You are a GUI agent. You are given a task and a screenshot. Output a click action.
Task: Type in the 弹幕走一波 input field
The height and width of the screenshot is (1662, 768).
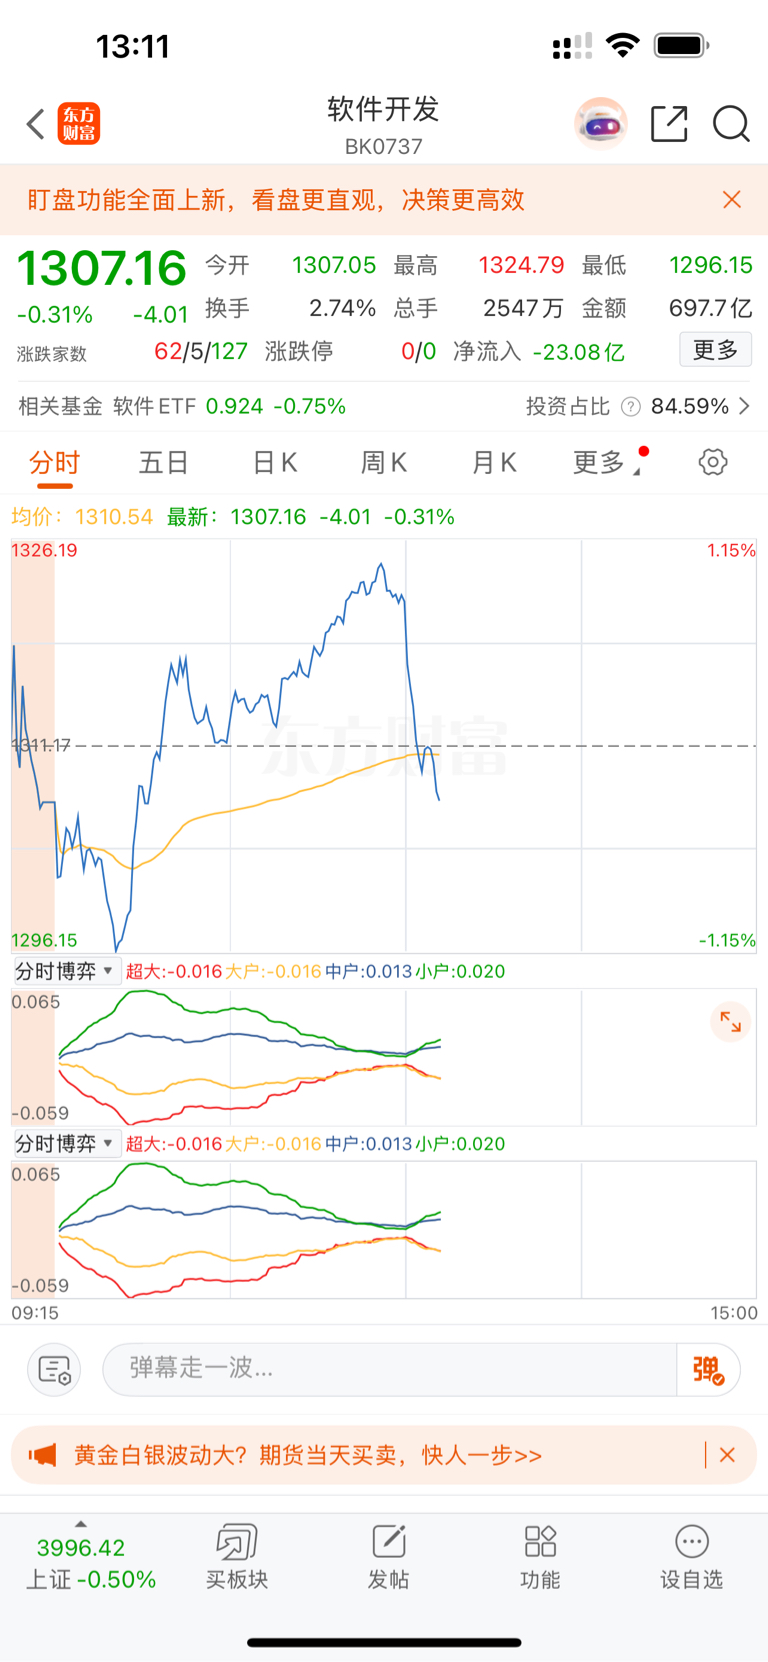(390, 1369)
